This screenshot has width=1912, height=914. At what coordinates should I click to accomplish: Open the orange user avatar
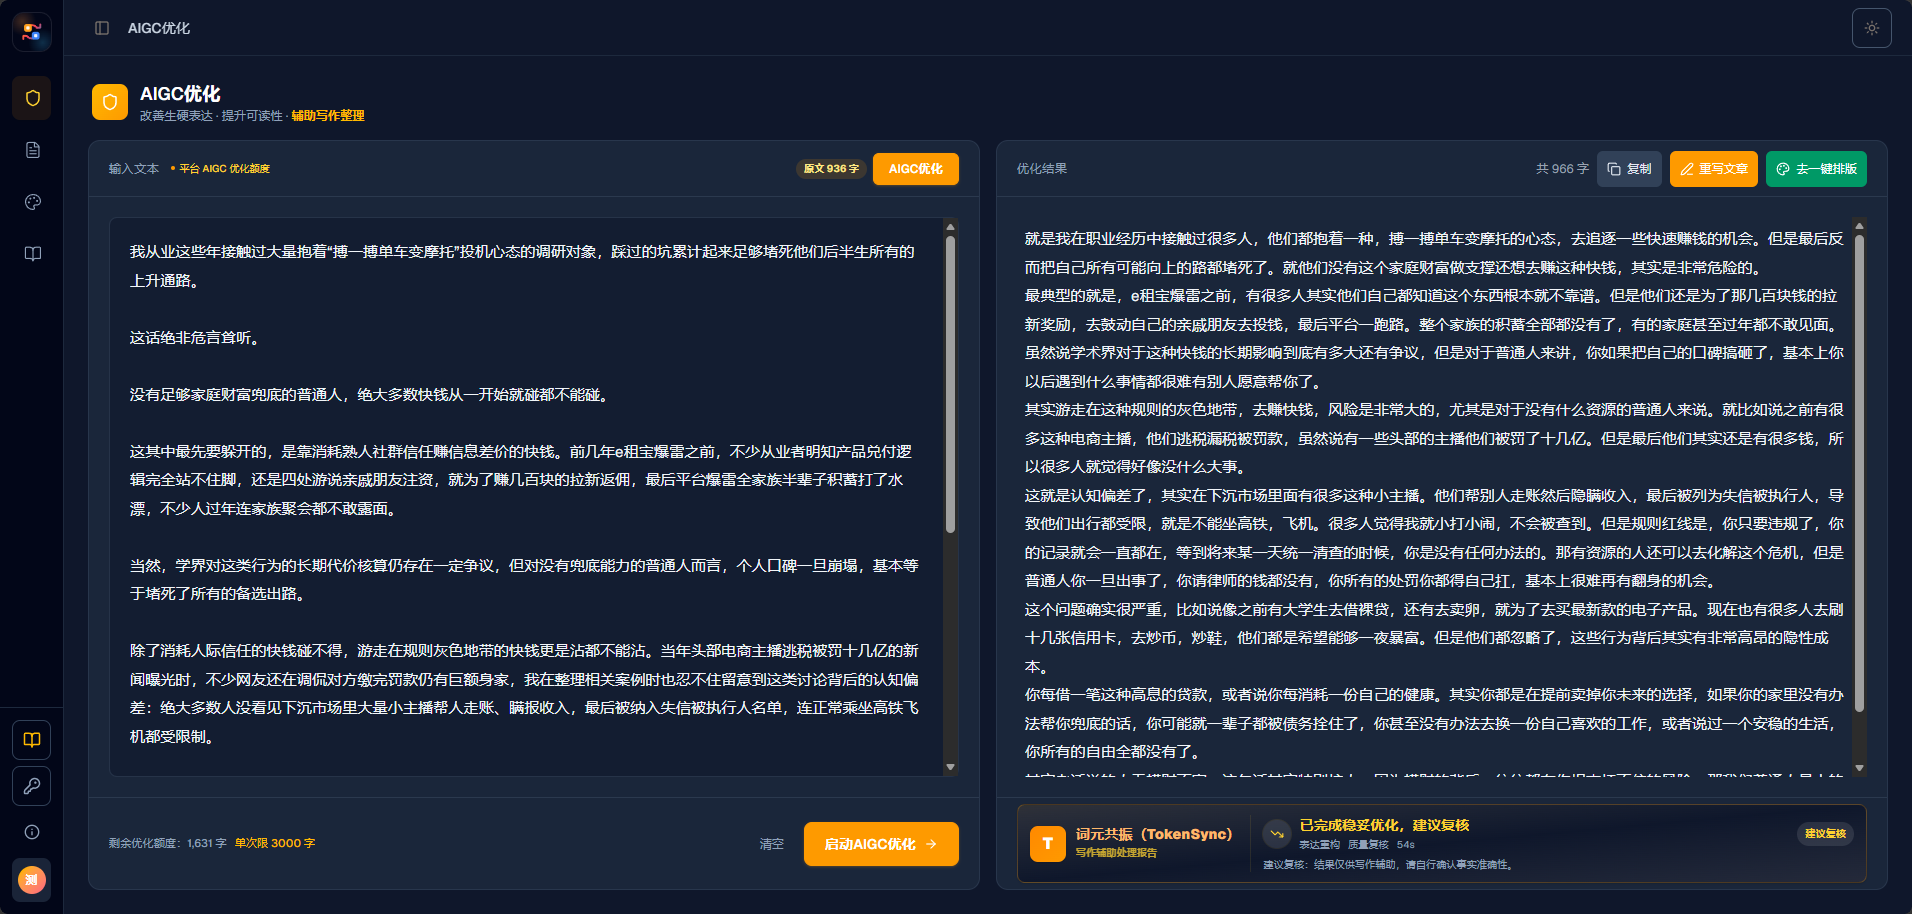coord(32,880)
